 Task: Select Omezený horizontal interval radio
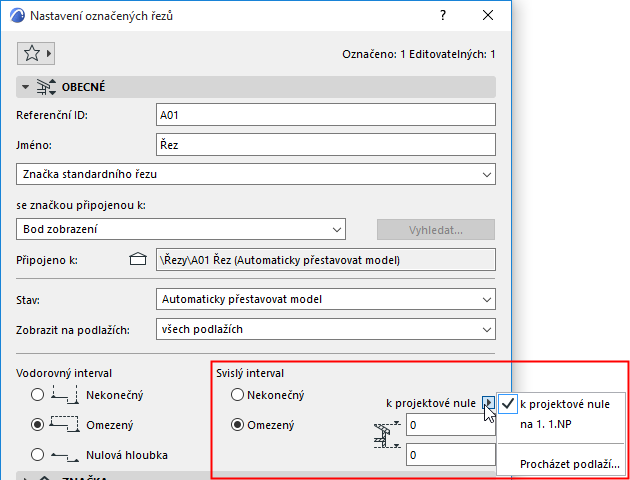pos(37,425)
